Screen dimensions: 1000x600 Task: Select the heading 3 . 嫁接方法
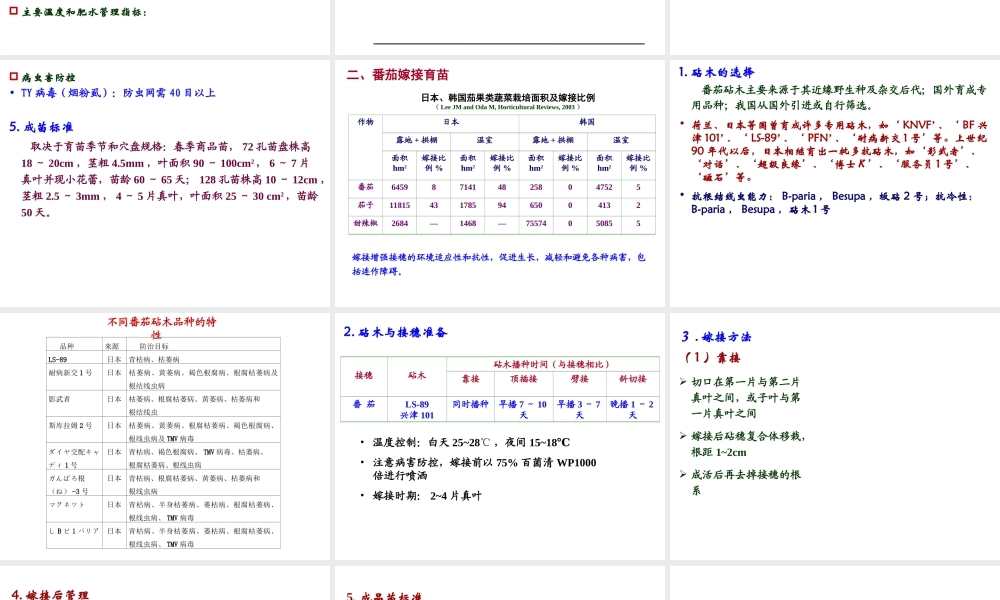(x=716, y=336)
